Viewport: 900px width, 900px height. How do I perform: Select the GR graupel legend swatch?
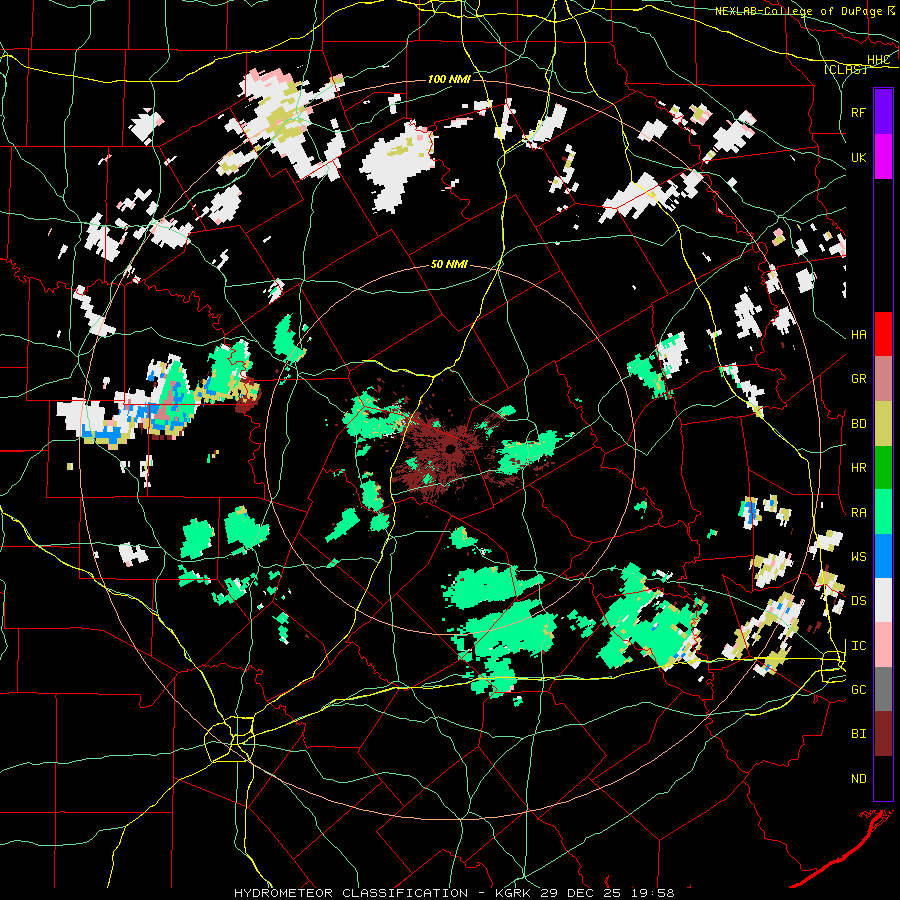click(883, 379)
